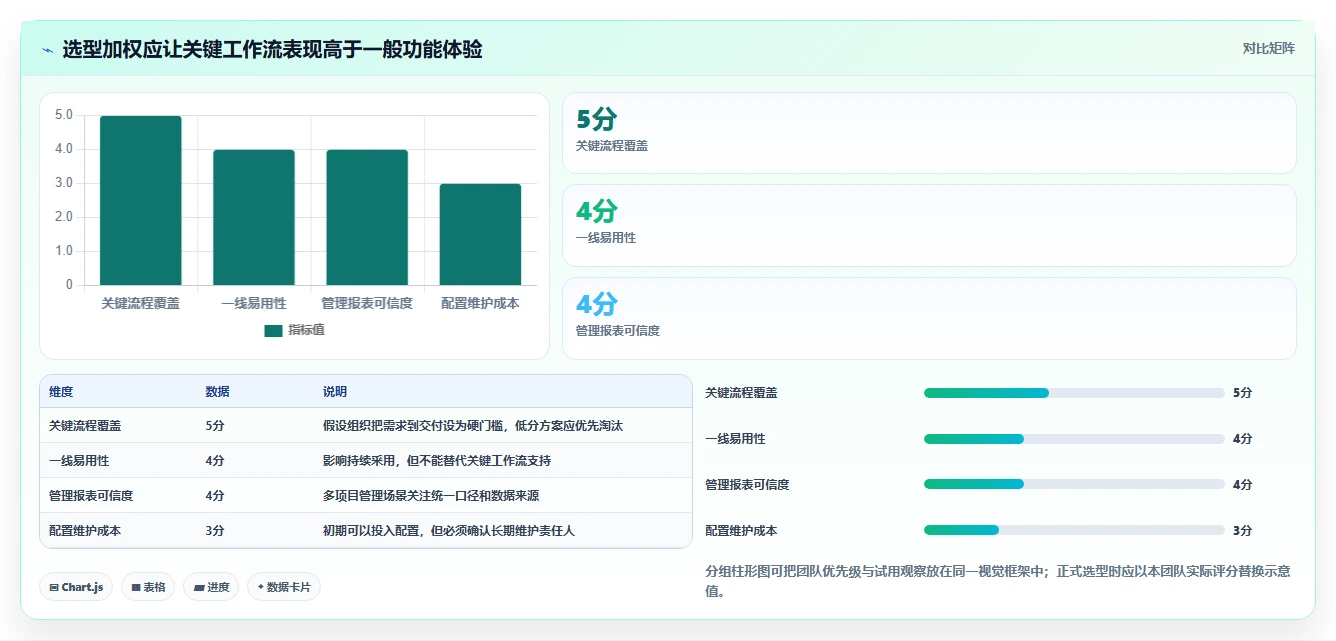Click the 关键流程覆盖 label beside its progress bar
This screenshot has height=641, width=1336.
741,393
